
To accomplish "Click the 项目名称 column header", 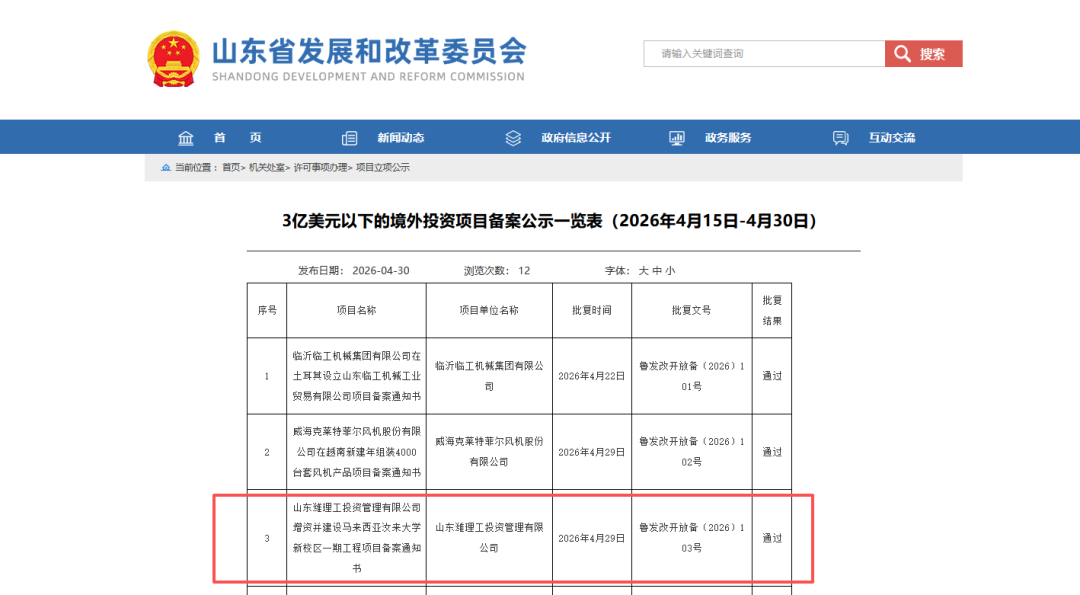I will point(356,311).
